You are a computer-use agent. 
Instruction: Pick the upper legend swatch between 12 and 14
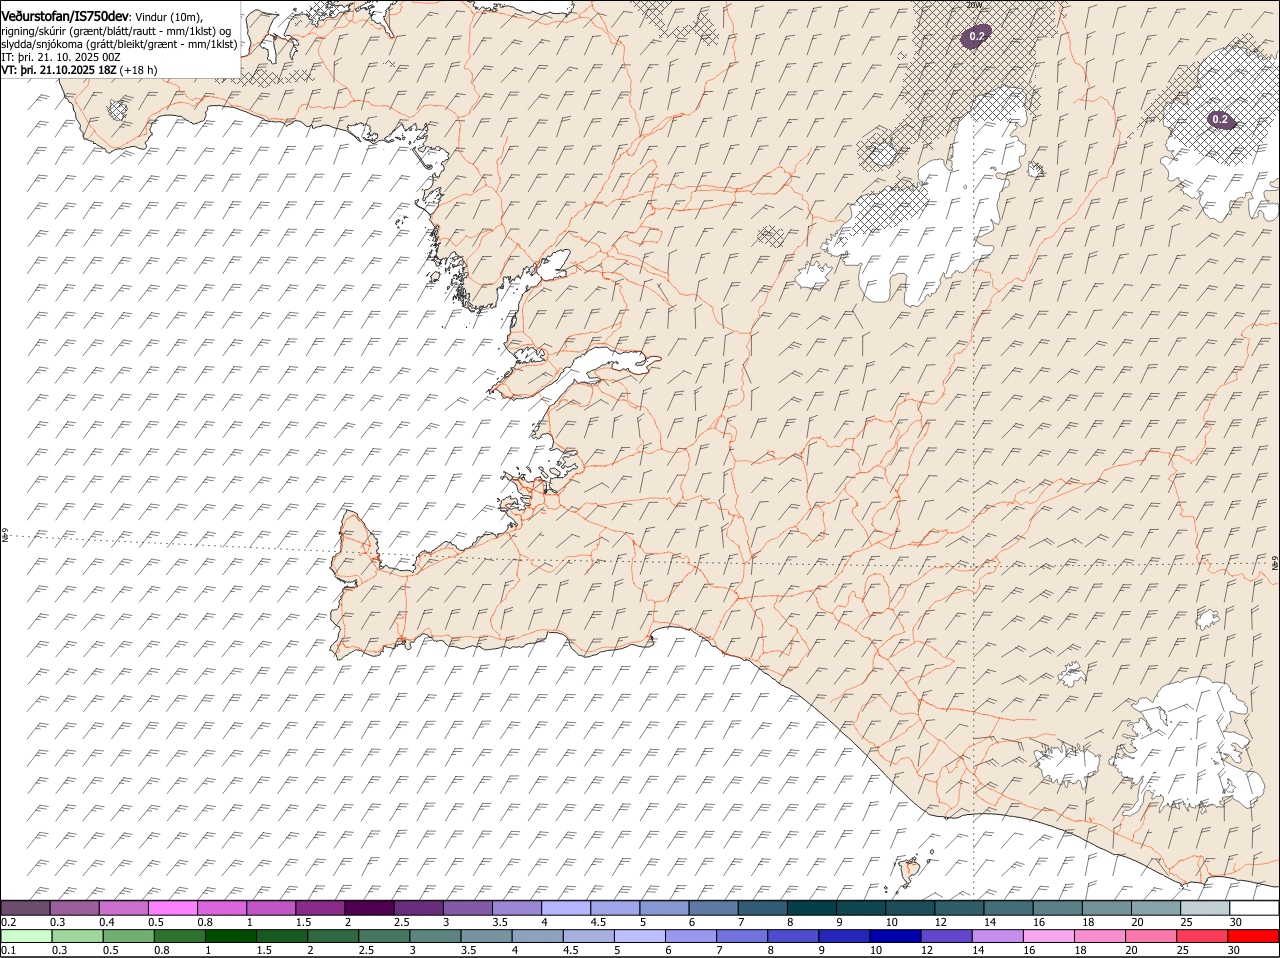[960, 908]
